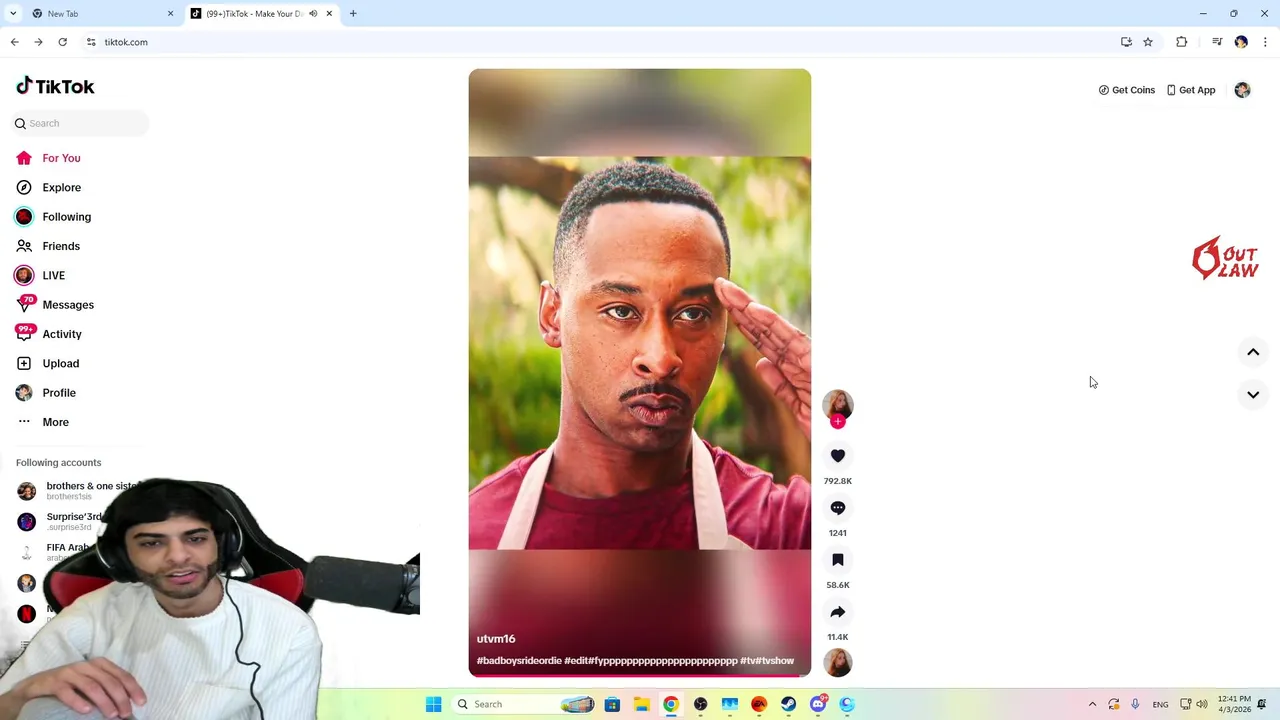Mute the TikTok tab audio
Image resolution: width=1280 pixels, height=720 pixels.
(313, 14)
